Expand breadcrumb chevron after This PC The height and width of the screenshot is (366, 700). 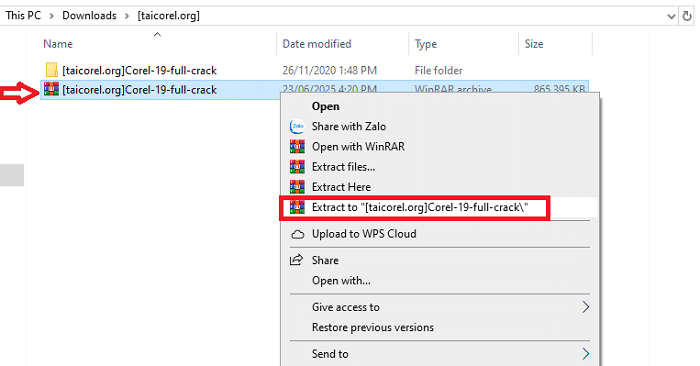click(52, 16)
